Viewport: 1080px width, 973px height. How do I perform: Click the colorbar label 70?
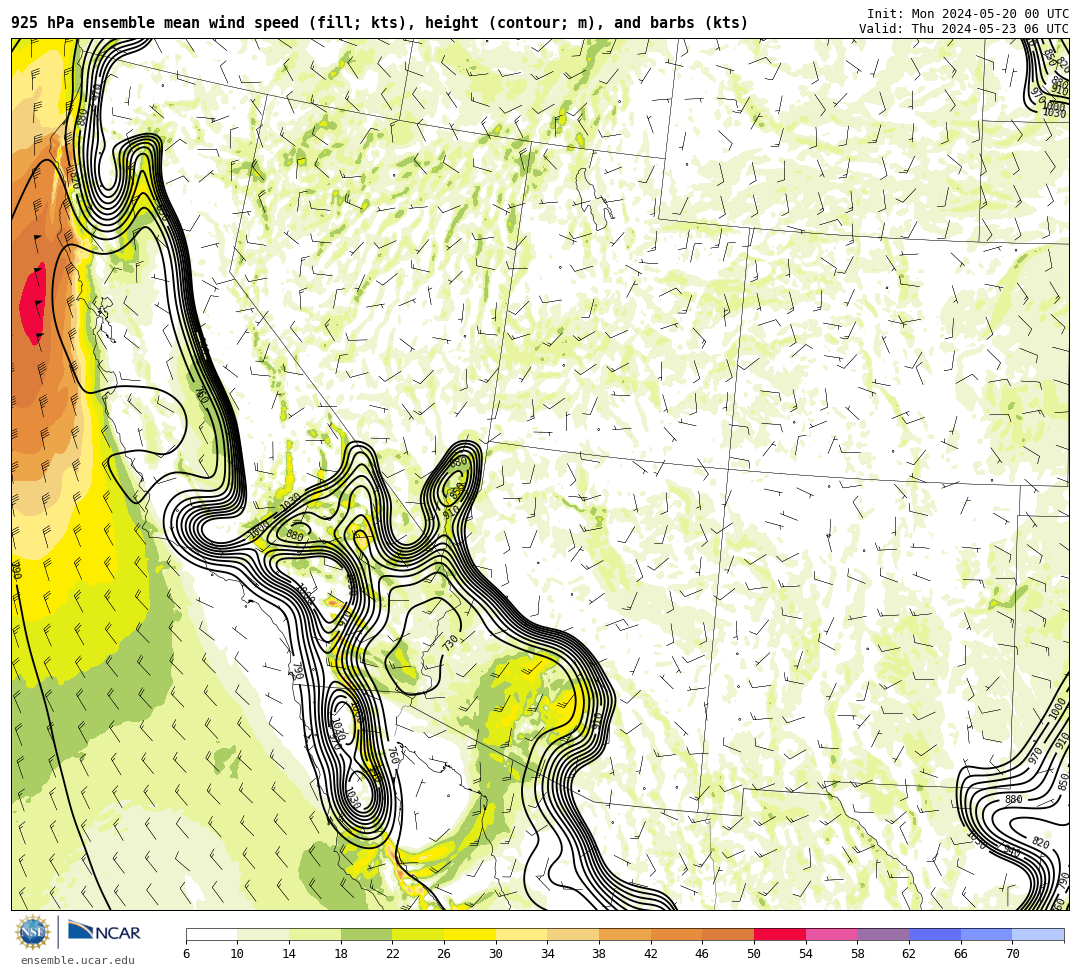pyautogui.click(x=1012, y=954)
